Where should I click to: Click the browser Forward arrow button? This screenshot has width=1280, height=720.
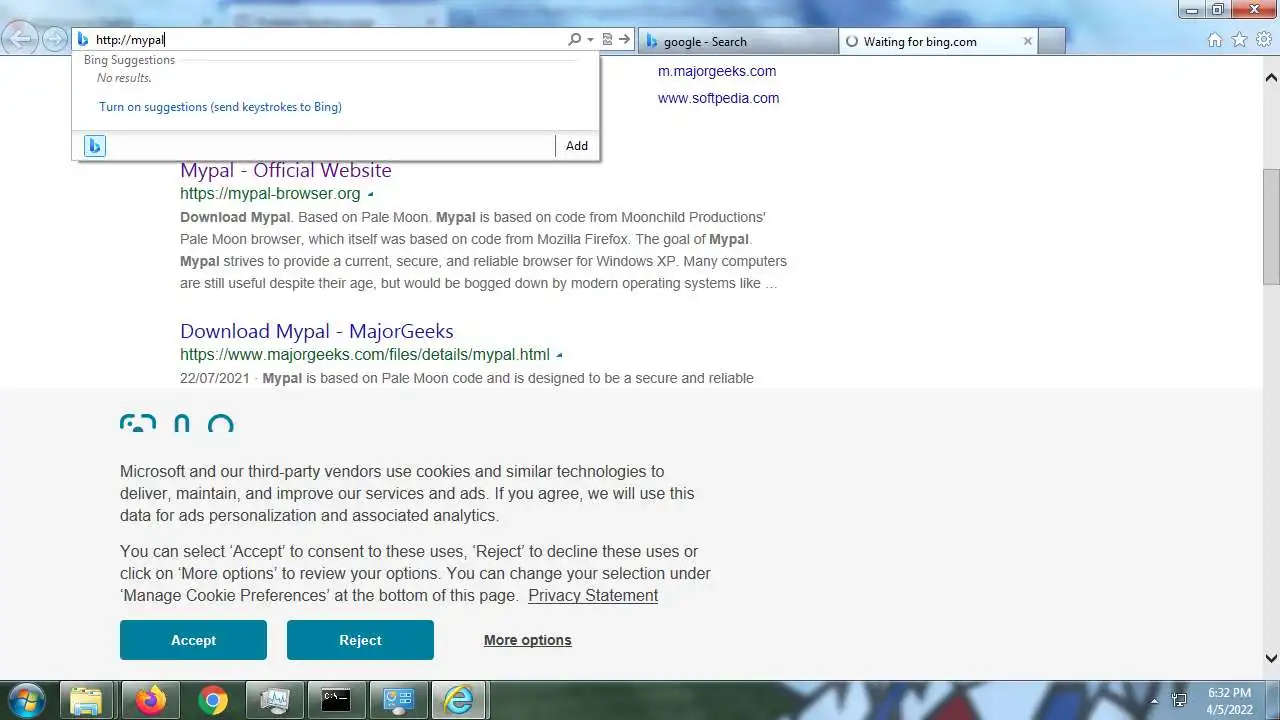(54, 40)
